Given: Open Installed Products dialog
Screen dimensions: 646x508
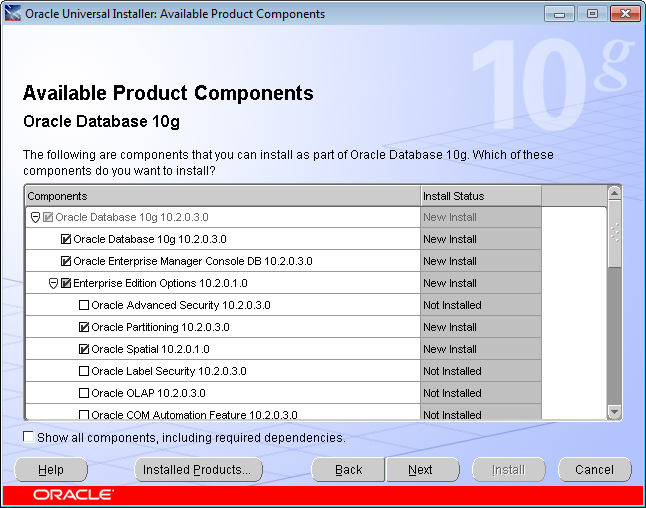Looking at the screenshot, I should [x=198, y=470].
